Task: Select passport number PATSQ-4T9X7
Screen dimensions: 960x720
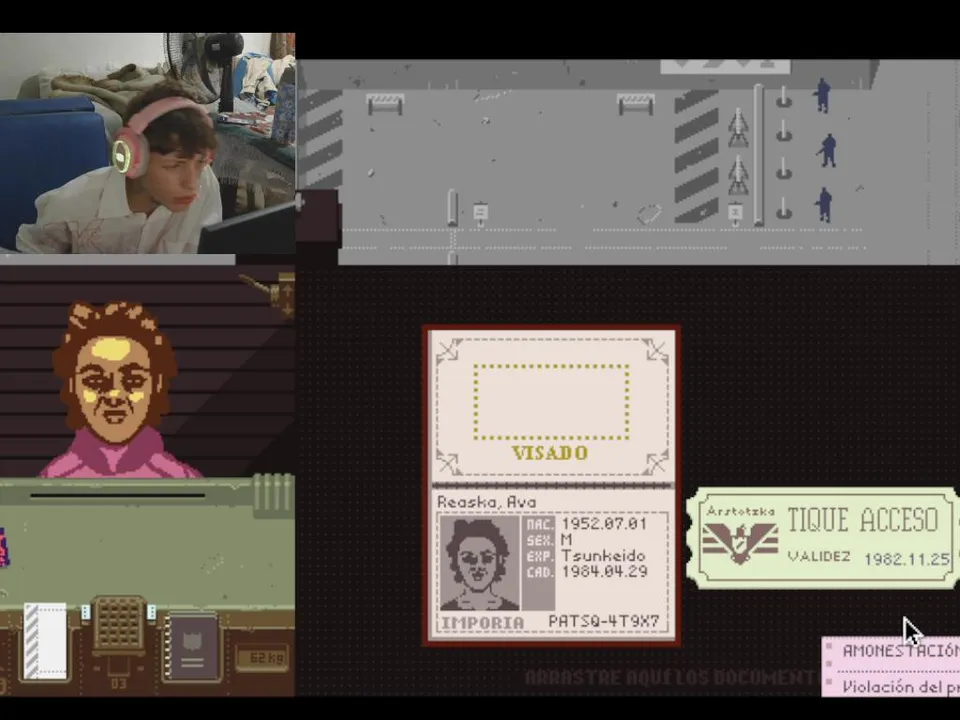Action: point(604,621)
